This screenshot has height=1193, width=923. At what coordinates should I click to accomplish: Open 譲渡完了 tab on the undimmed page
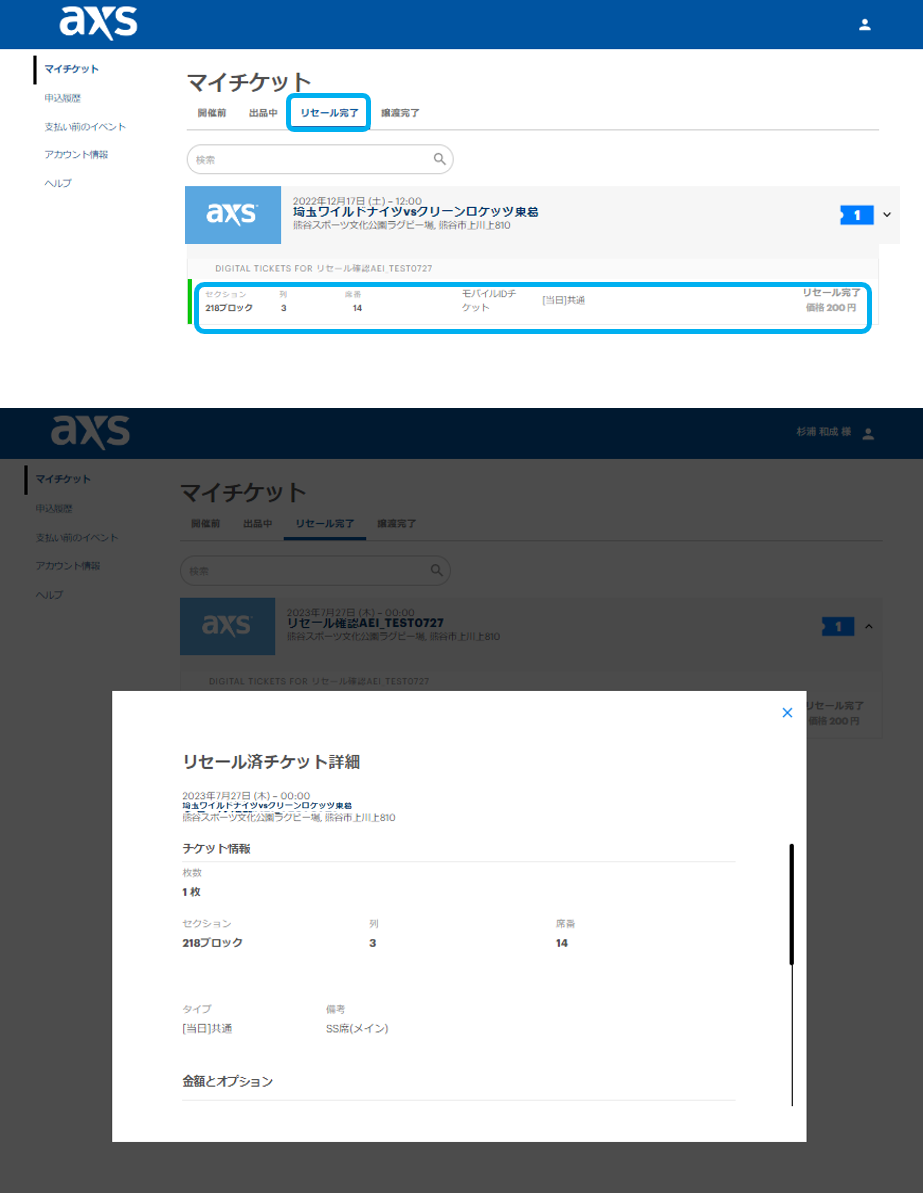click(400, 113)
